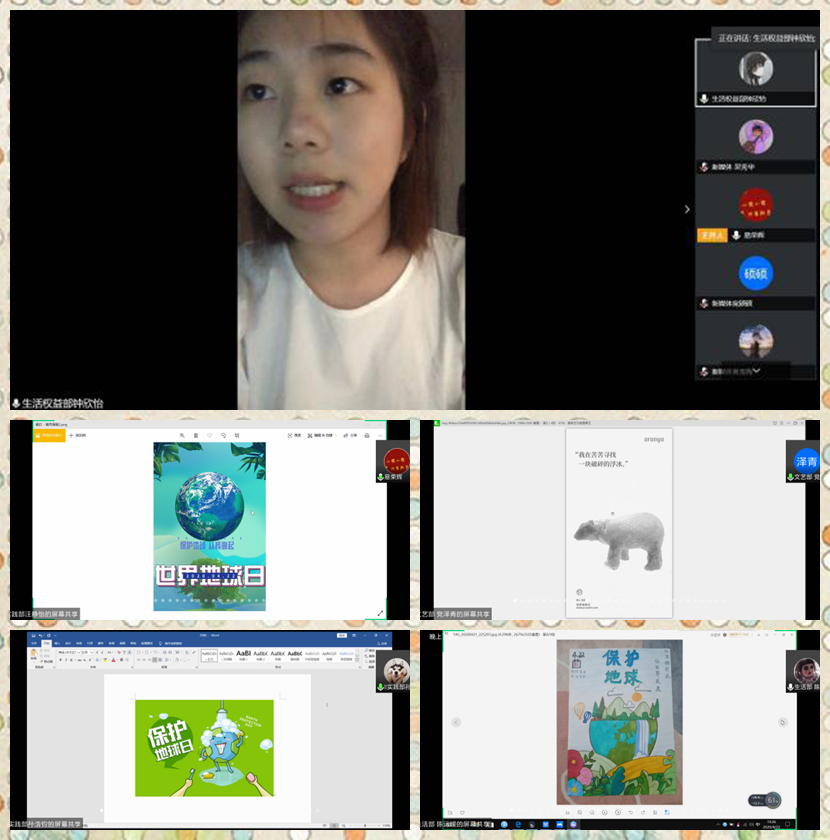Toggle bold formatting in Word ribbon
Viewport: 830px width, 840px height.
pyautogui.click(x=60, y=660)
